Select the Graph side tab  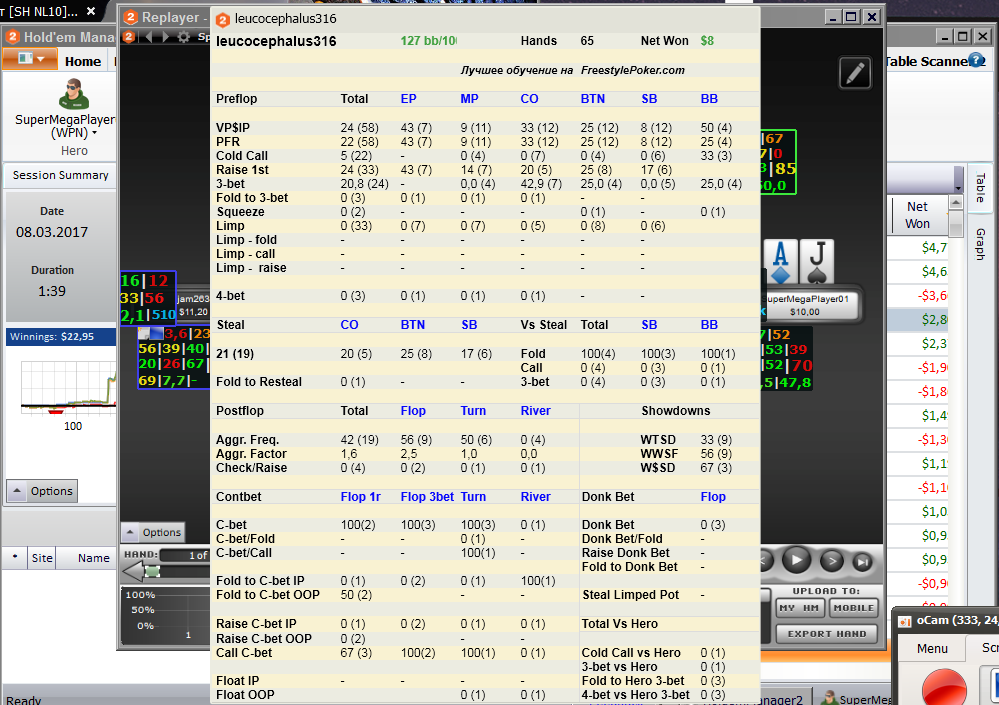[x=981, y=244]
